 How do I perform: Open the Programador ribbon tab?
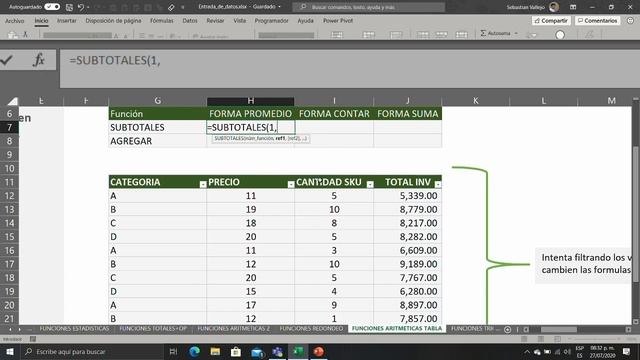(271, 20)
